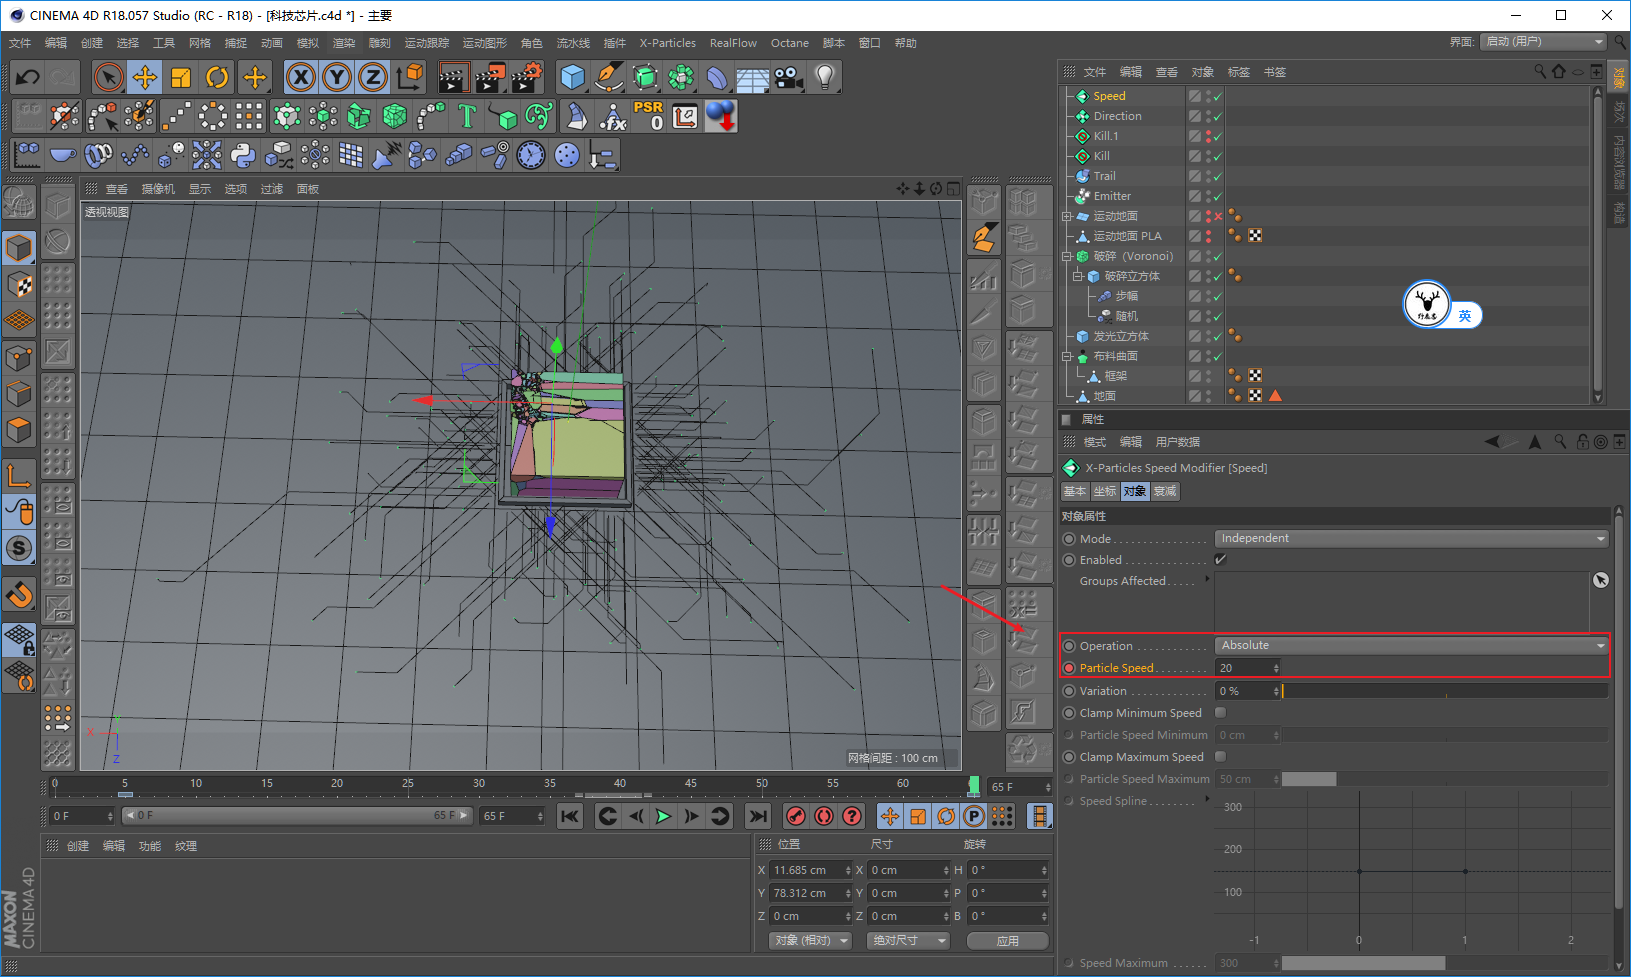Viewport: 1631px width, 977px height.
Task: Open the material manager 创建 menu
Action: 78,846
